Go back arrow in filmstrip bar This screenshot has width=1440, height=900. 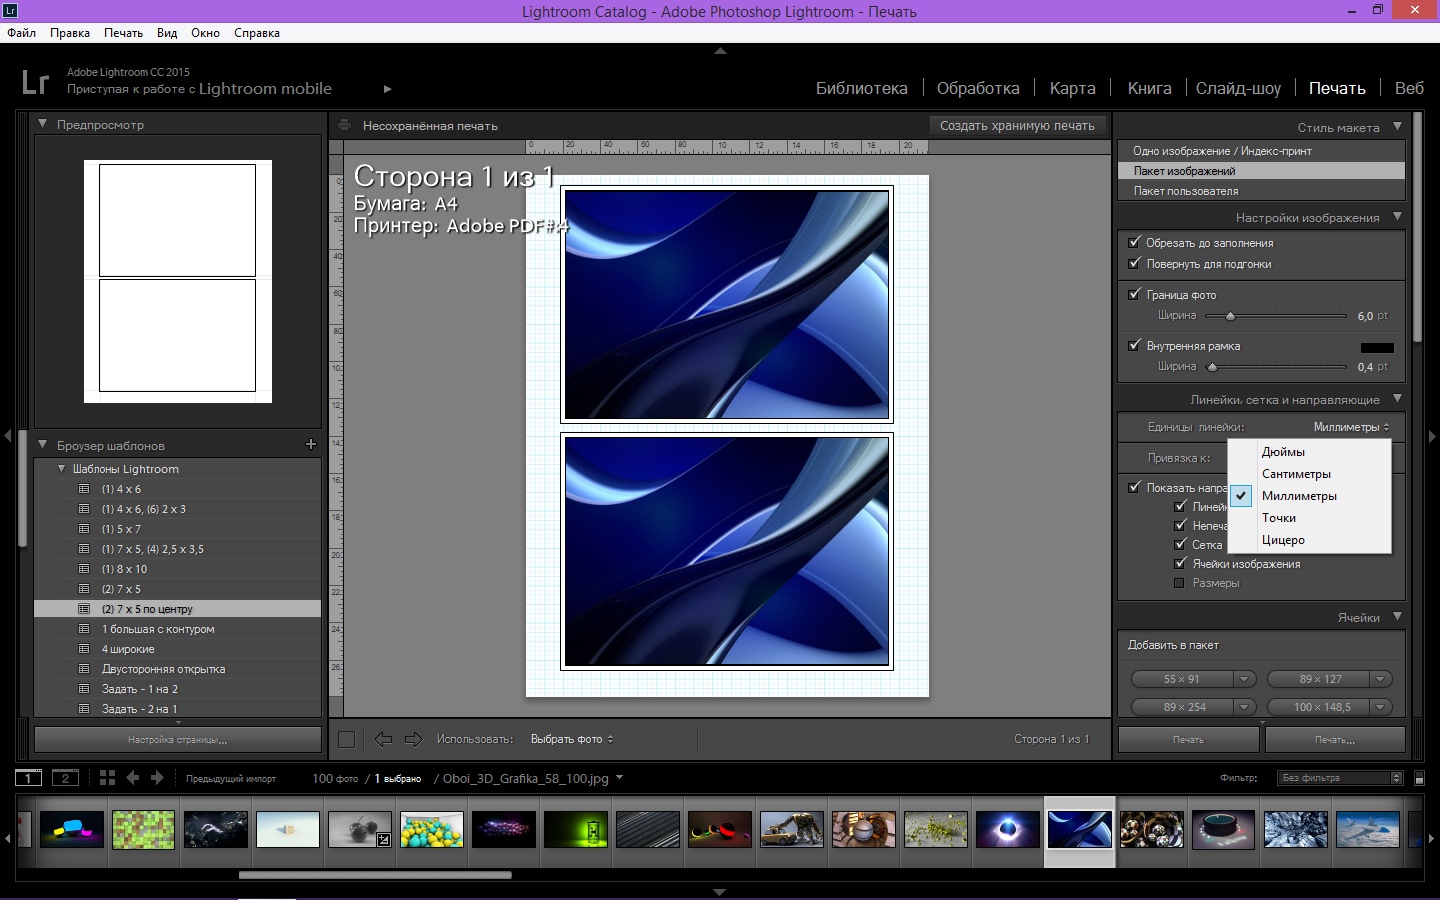pos(133,778)
